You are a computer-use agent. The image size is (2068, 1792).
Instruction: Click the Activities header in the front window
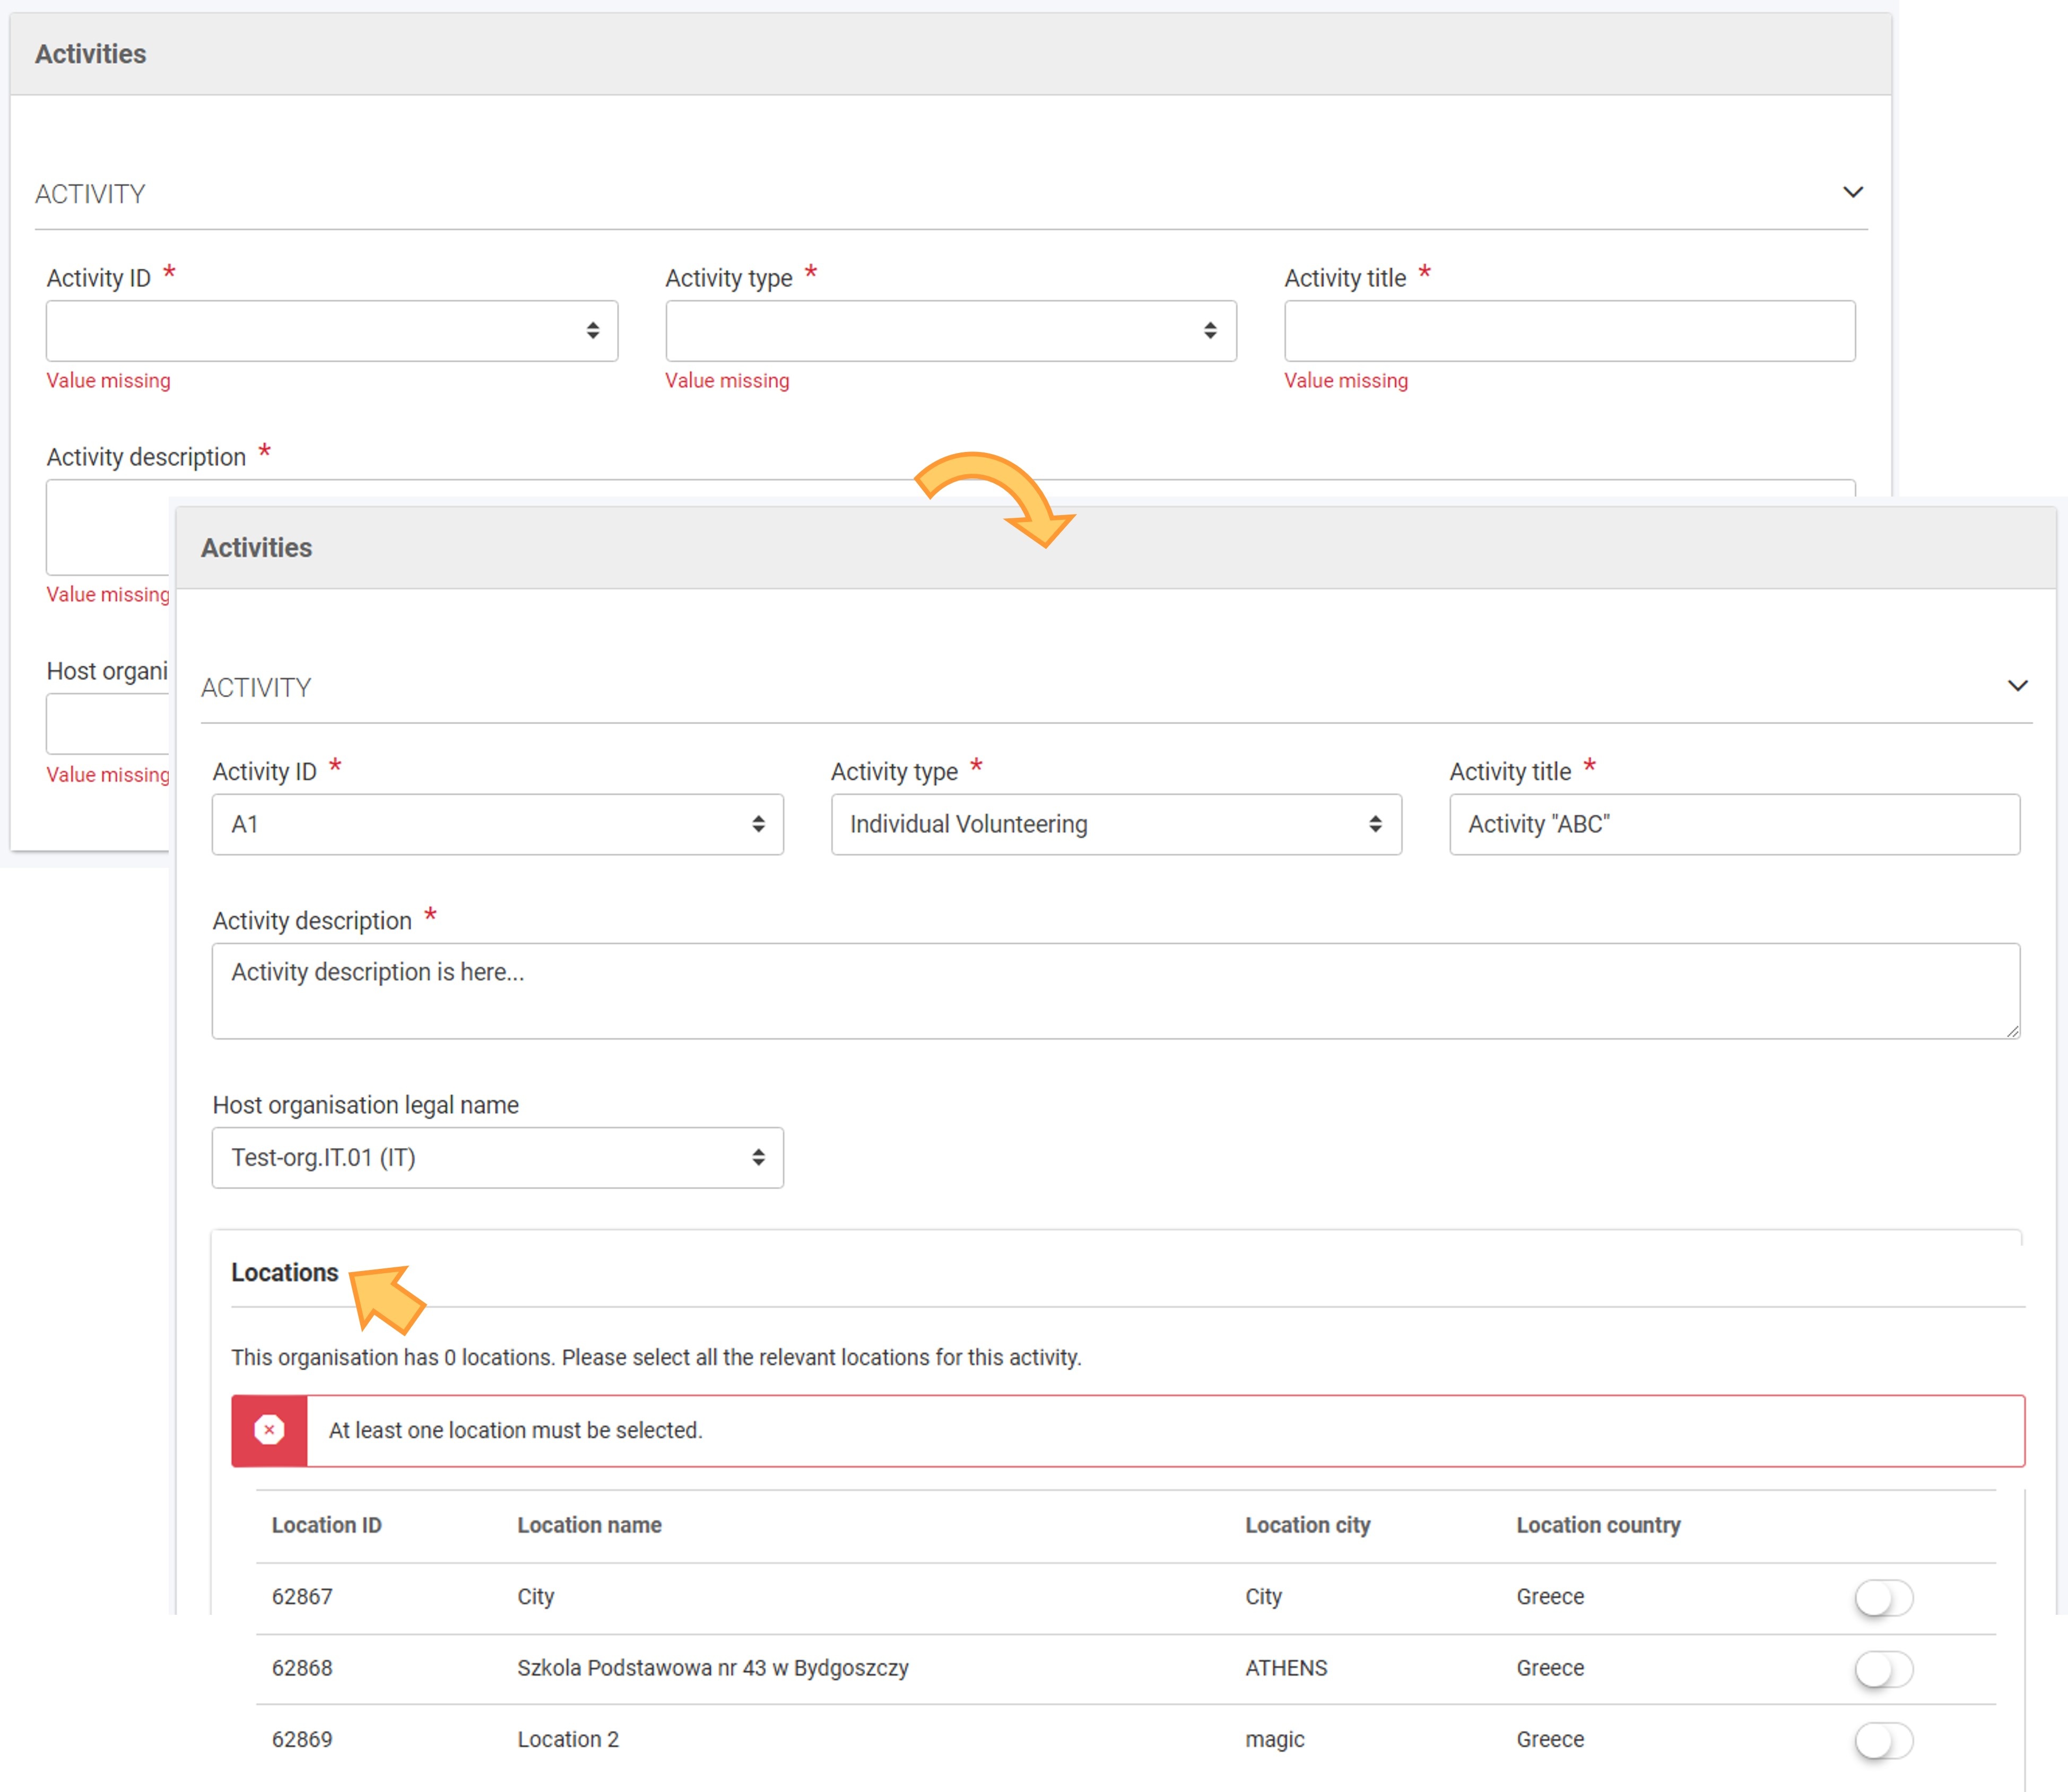pos(256,547)
